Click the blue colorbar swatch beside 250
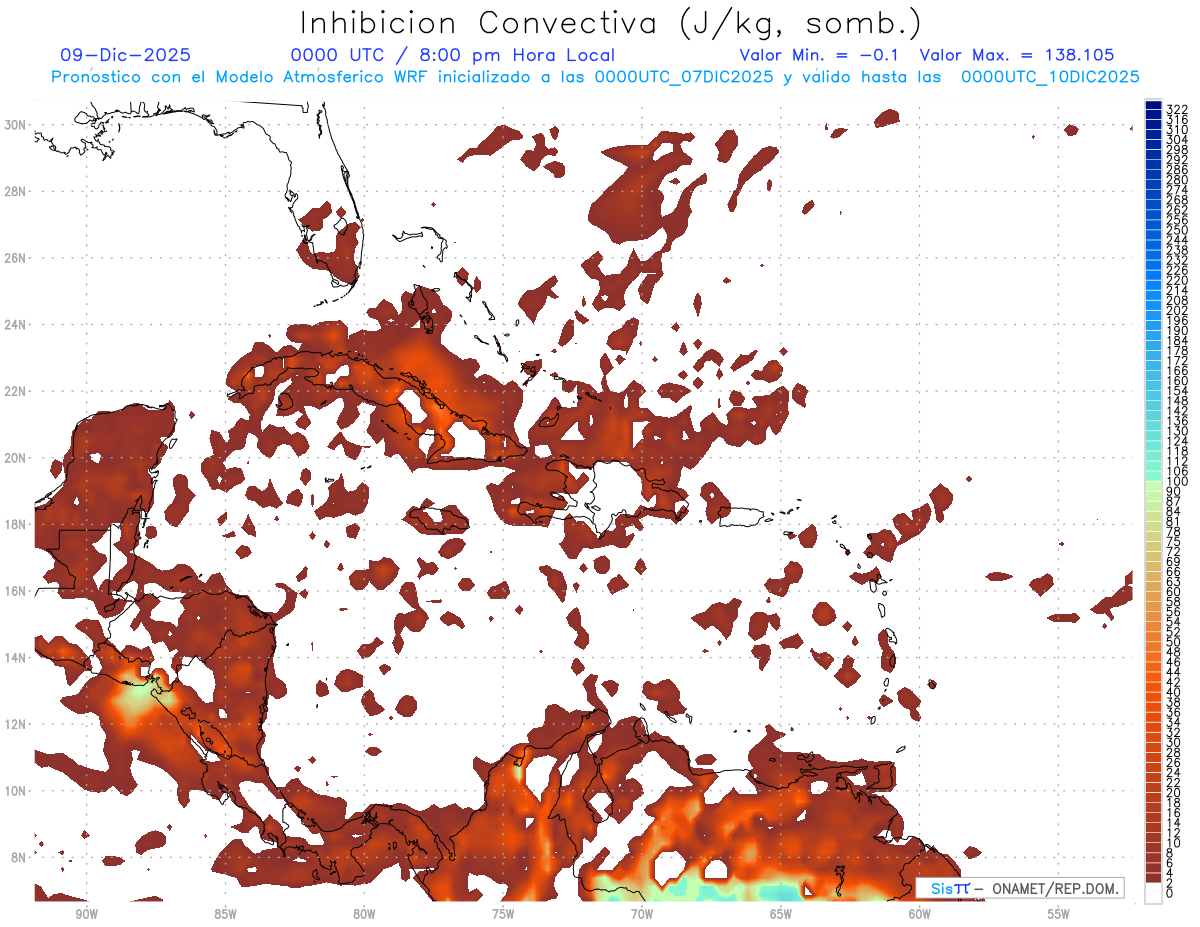 coord(1154,225)
